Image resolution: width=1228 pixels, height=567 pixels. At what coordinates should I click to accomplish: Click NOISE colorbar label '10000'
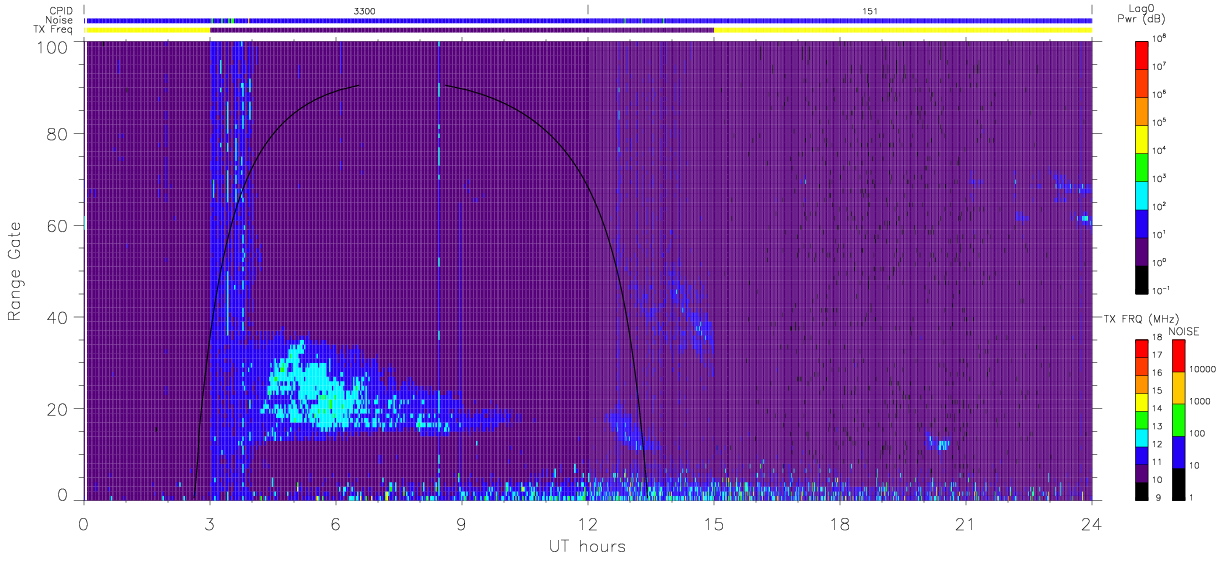click(1204, 371)
